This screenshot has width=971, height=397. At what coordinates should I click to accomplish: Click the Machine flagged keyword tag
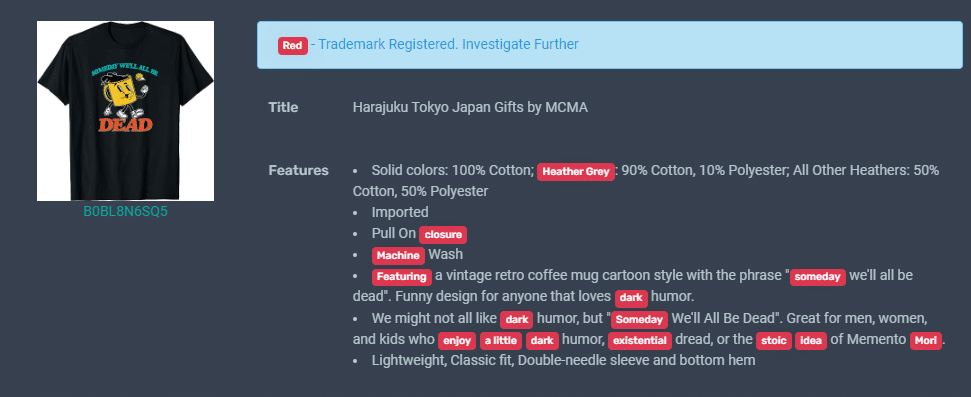398,255
